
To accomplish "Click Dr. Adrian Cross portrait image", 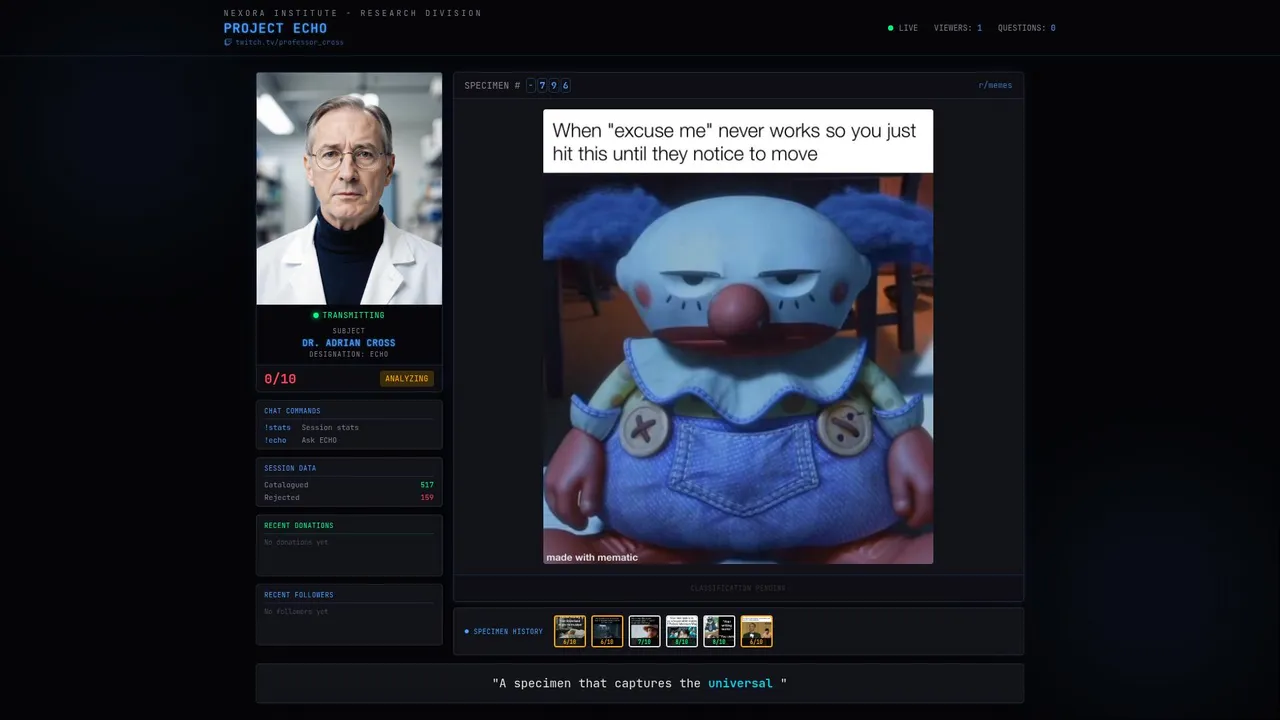I will (349, 188).
